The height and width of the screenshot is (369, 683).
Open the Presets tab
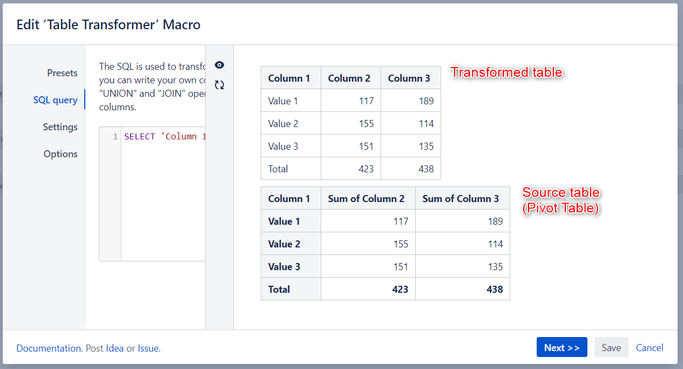pyautogui.click(x=62, y=73)
